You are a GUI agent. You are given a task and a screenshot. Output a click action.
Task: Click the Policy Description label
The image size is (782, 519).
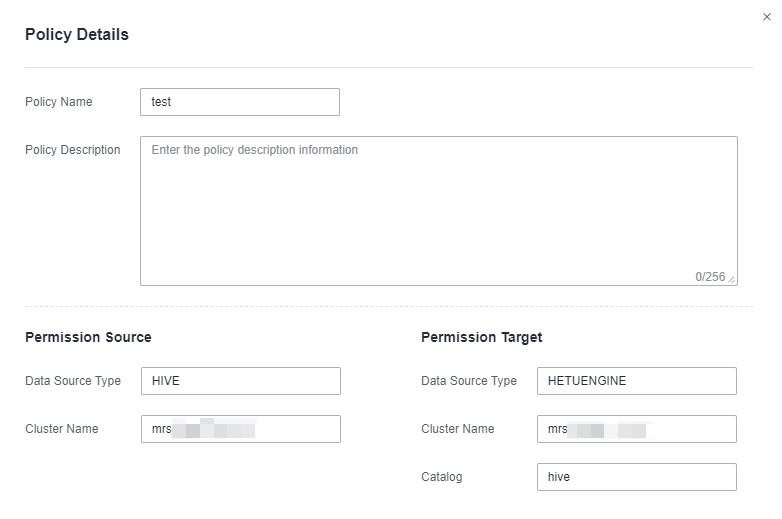pyautogui.click(x=73, y=150)
